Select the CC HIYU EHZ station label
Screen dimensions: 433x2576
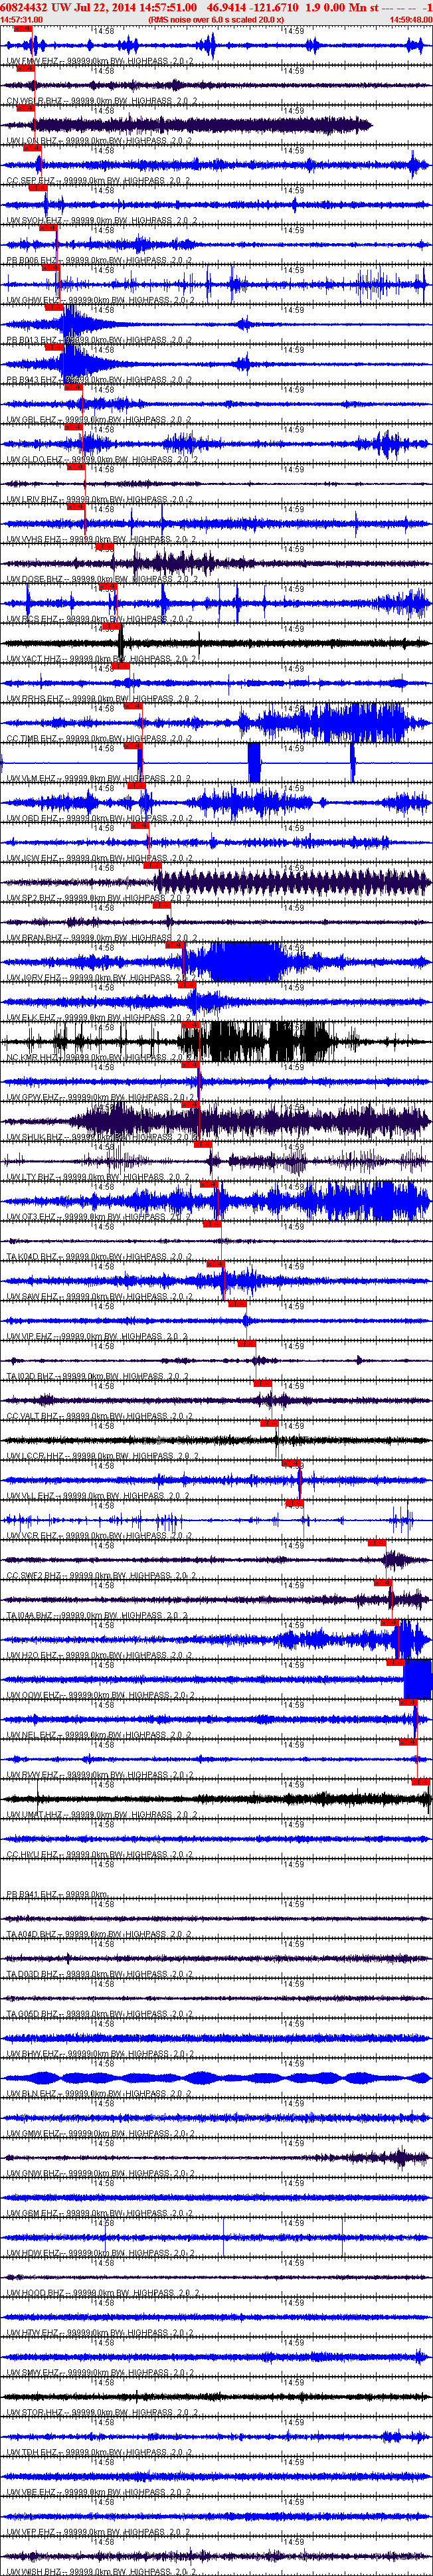(x=99, y=1855)
